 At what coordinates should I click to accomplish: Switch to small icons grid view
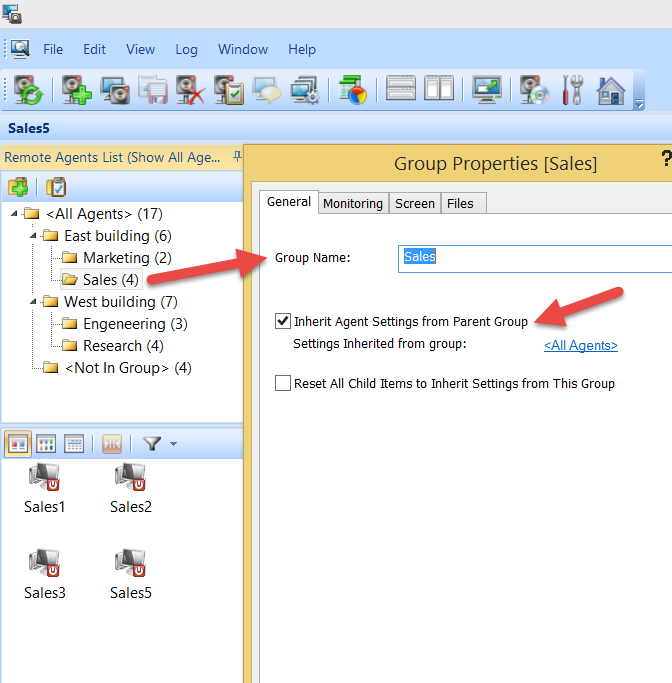46,444
